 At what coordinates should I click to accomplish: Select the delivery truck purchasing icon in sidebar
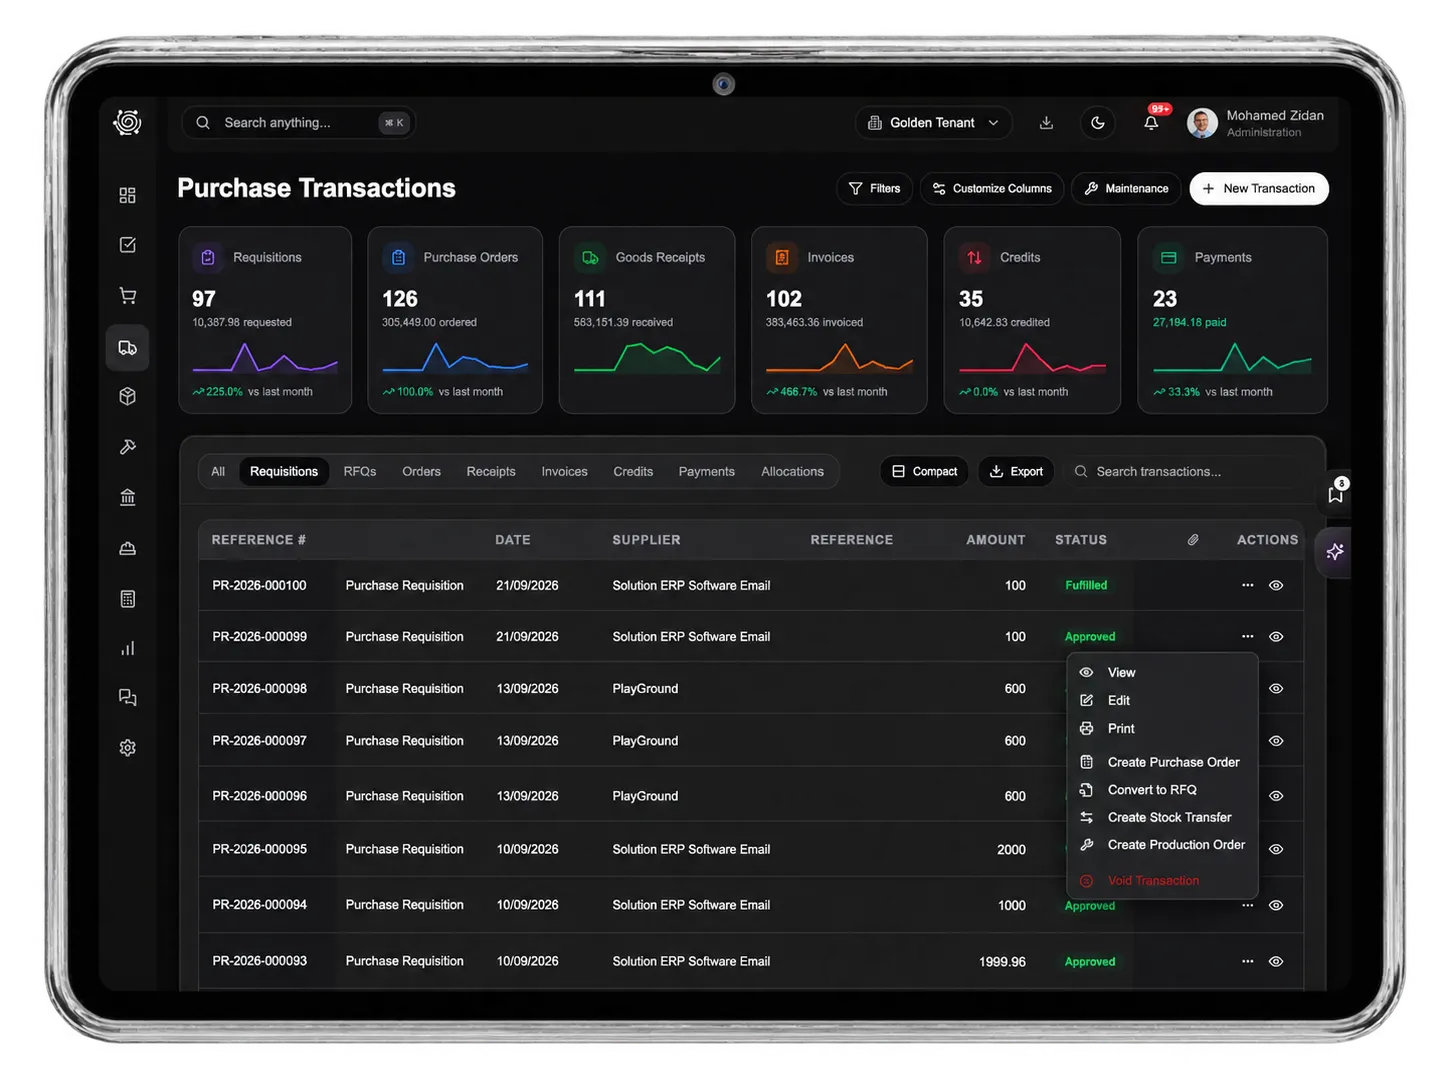click(x=127, y=348)
